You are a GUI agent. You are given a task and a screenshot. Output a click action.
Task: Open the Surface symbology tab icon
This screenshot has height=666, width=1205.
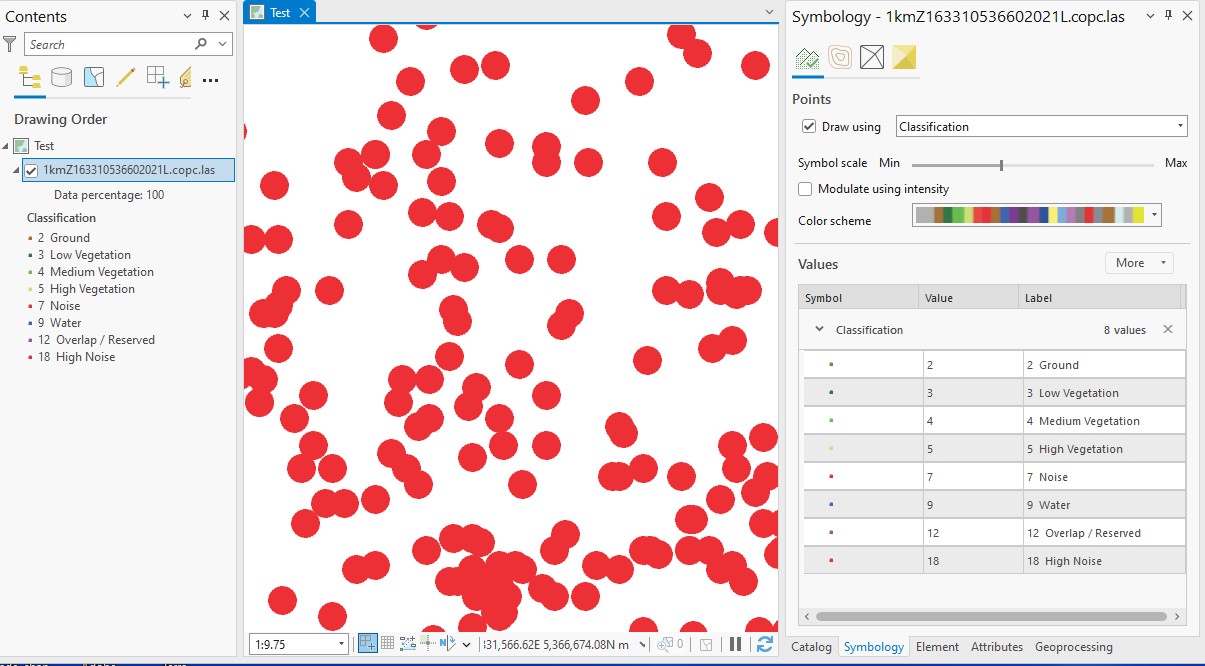tap(904, 58)
